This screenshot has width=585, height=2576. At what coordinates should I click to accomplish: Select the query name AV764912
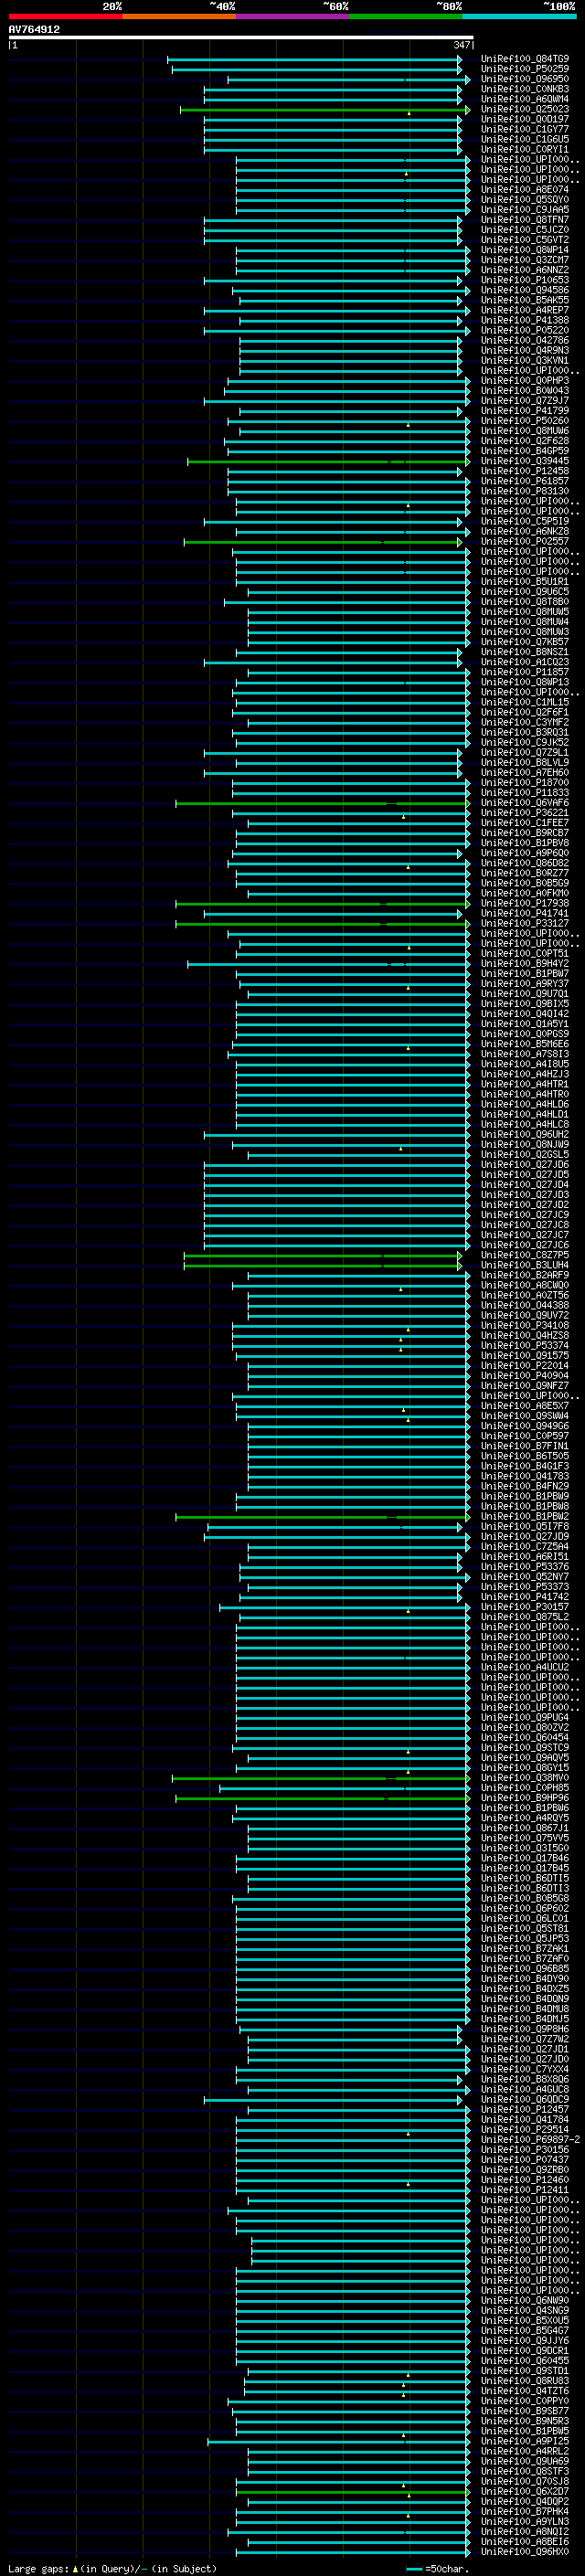click(x=34, y=29)
